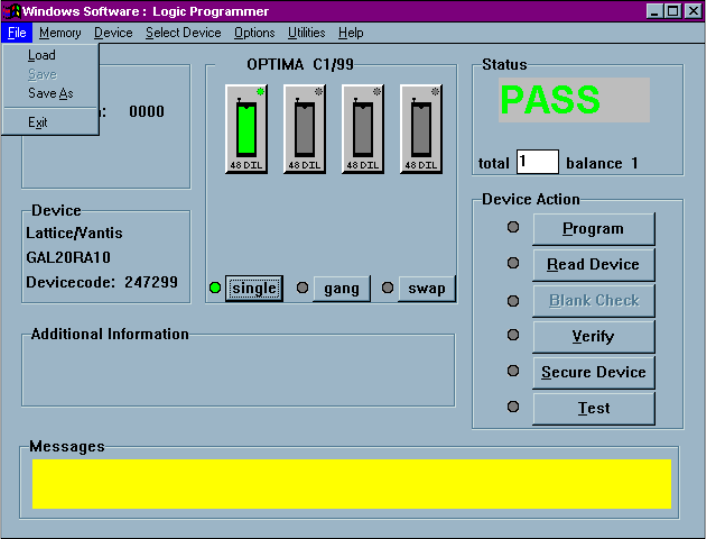
Task: Select the third 48 DIL socket icon
Action: coord(363,129)
